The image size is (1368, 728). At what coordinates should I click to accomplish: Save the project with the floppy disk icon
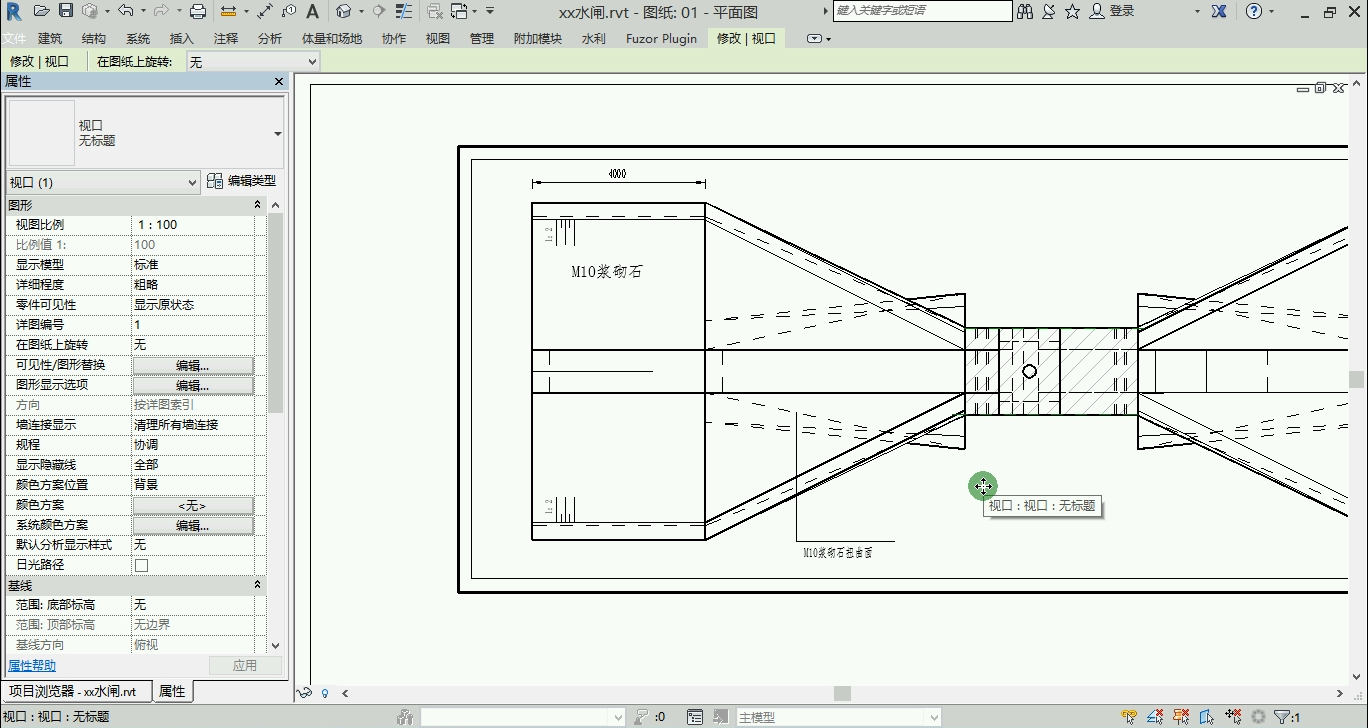tap(66, 11)
